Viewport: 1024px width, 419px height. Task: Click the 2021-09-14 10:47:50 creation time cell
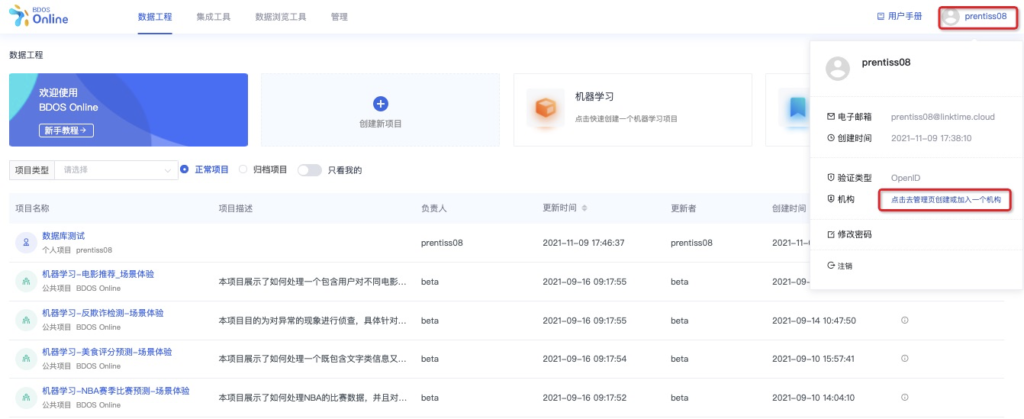[x=814, y=320]
